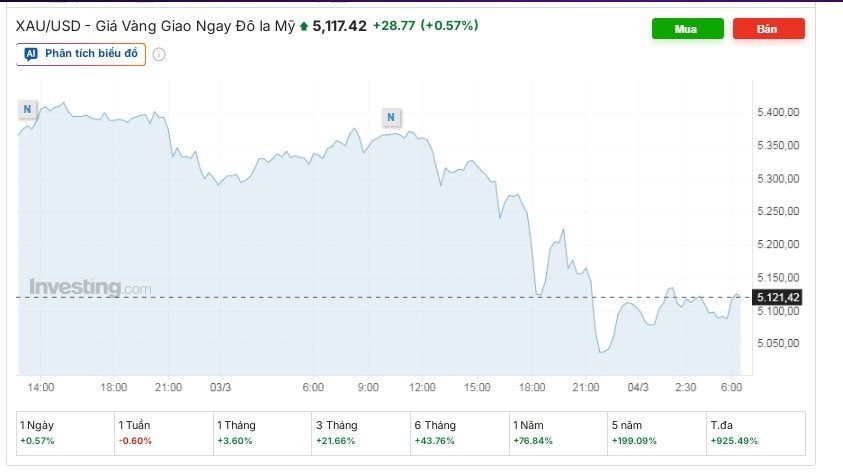Click the Investing.com watermark logo

pyautogui.click(x=90, y=288)
